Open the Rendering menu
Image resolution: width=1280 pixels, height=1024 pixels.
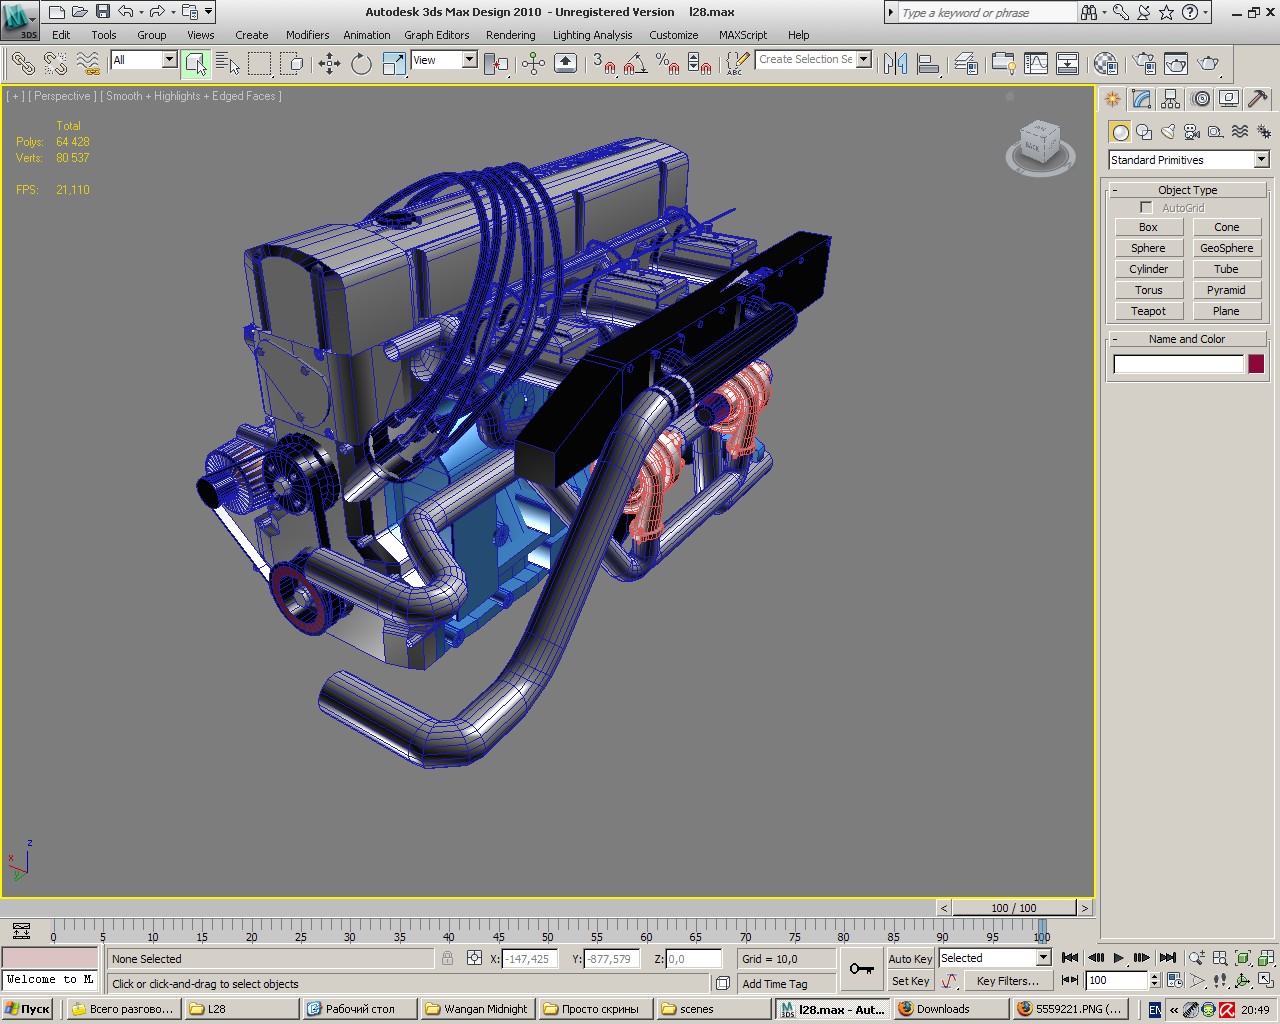[510, 35]
